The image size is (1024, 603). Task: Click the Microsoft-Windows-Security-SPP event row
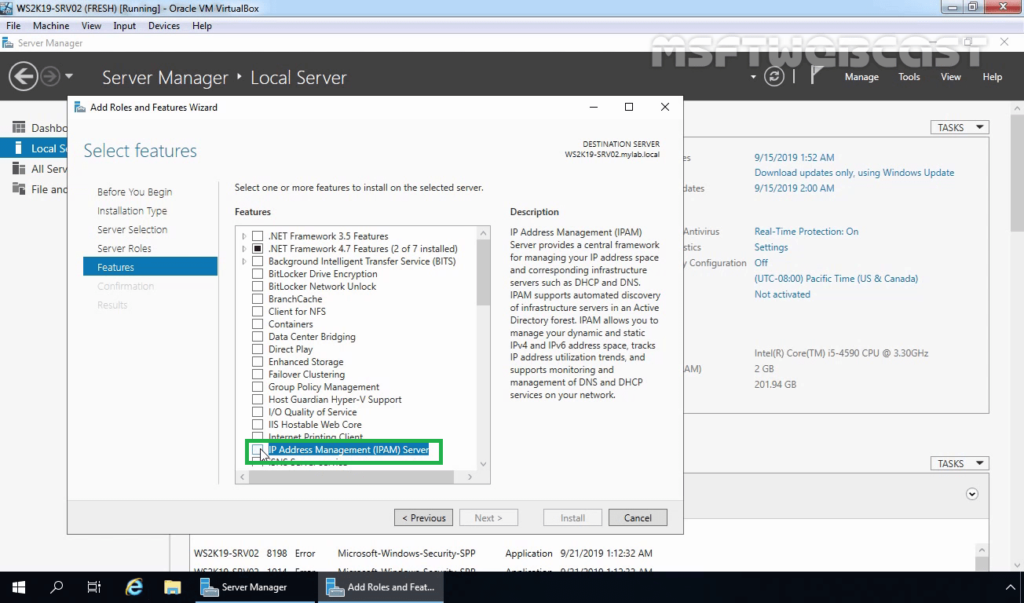(x=423, y=553)
